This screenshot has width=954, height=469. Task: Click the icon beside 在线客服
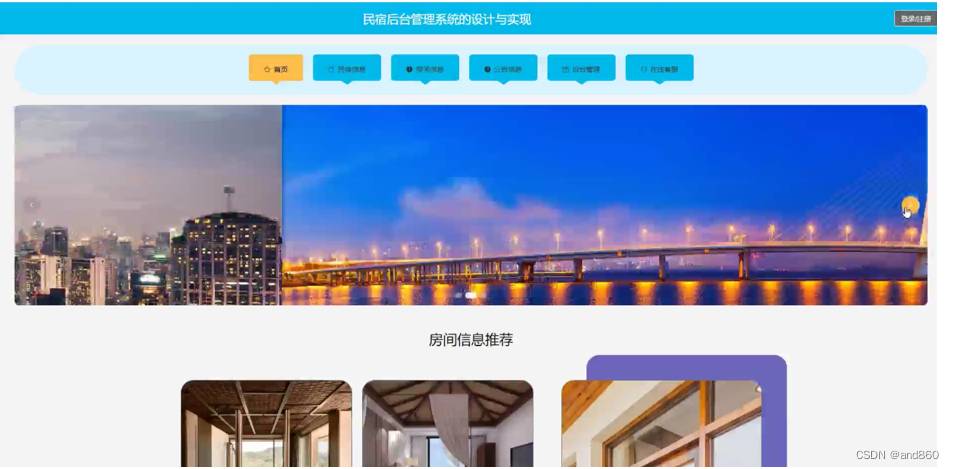[x=644, y=69]
